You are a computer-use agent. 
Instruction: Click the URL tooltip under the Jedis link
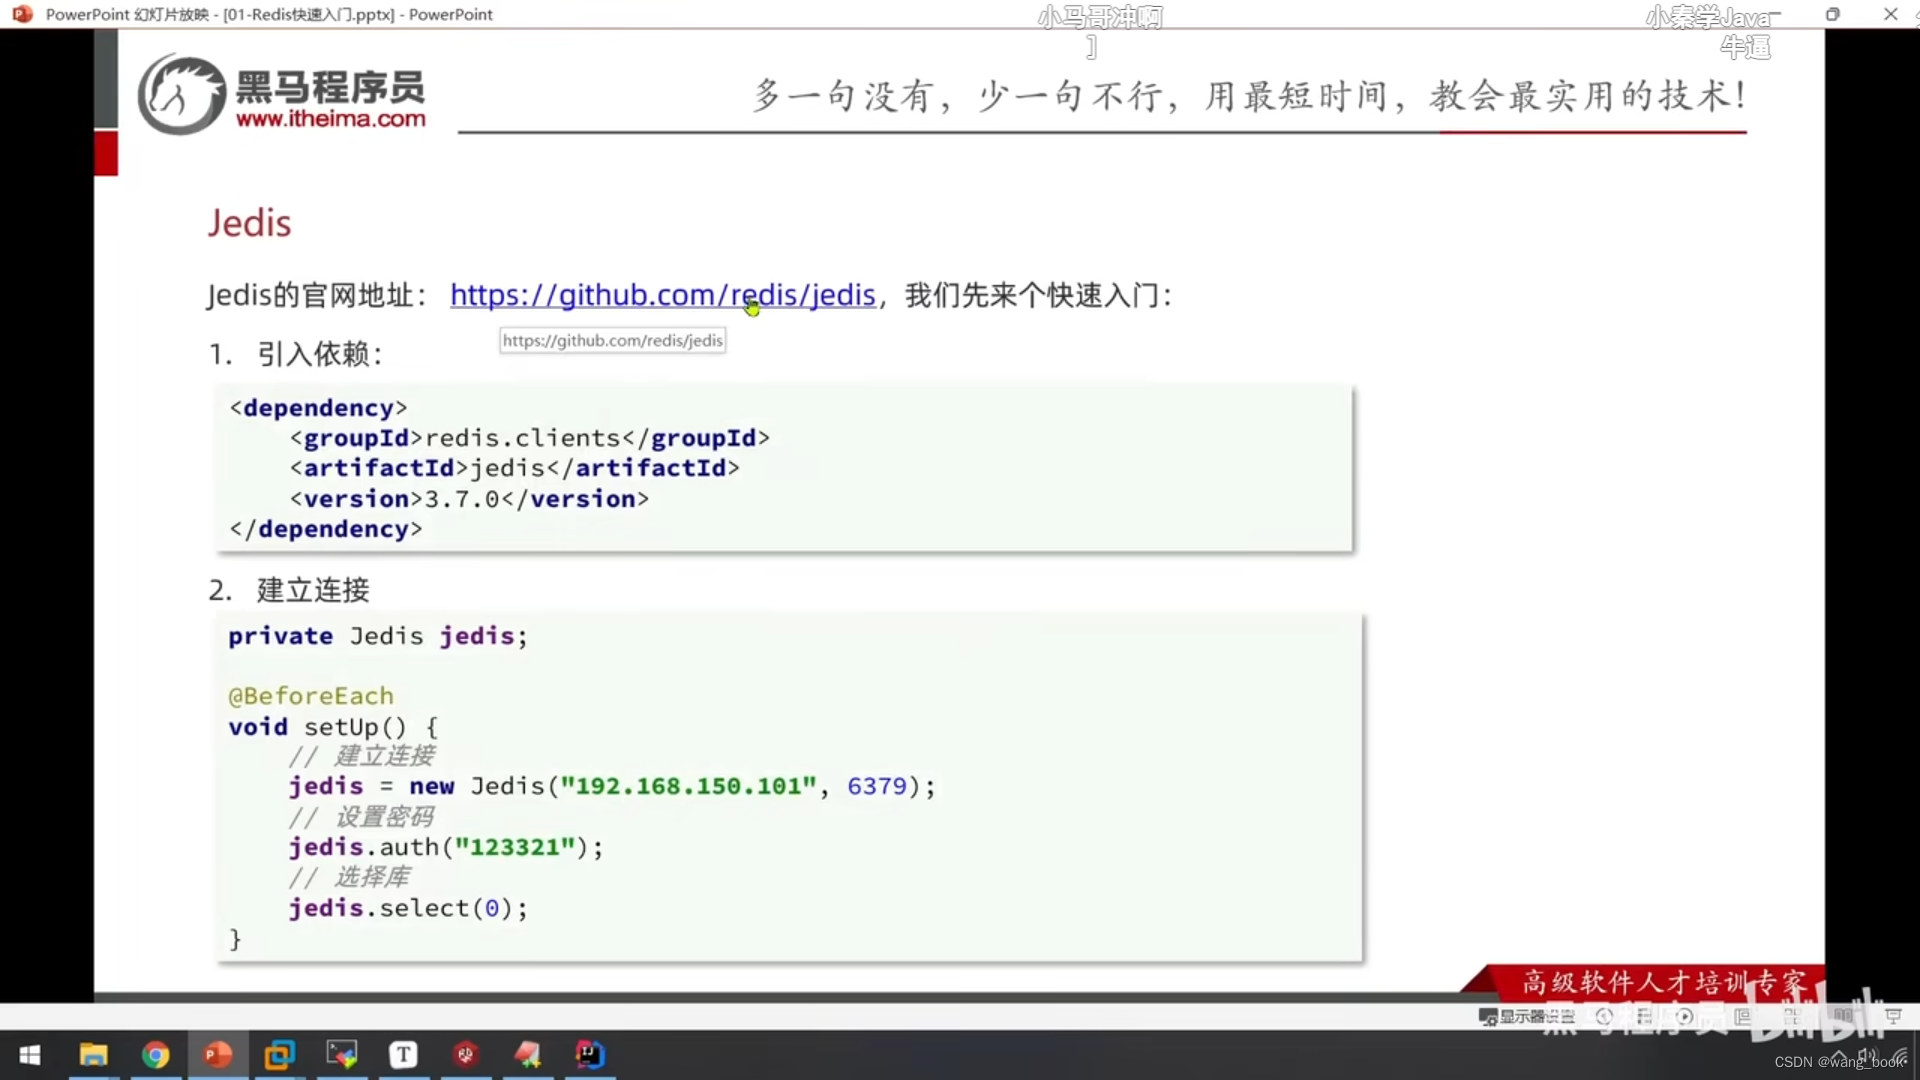point(612,340)
